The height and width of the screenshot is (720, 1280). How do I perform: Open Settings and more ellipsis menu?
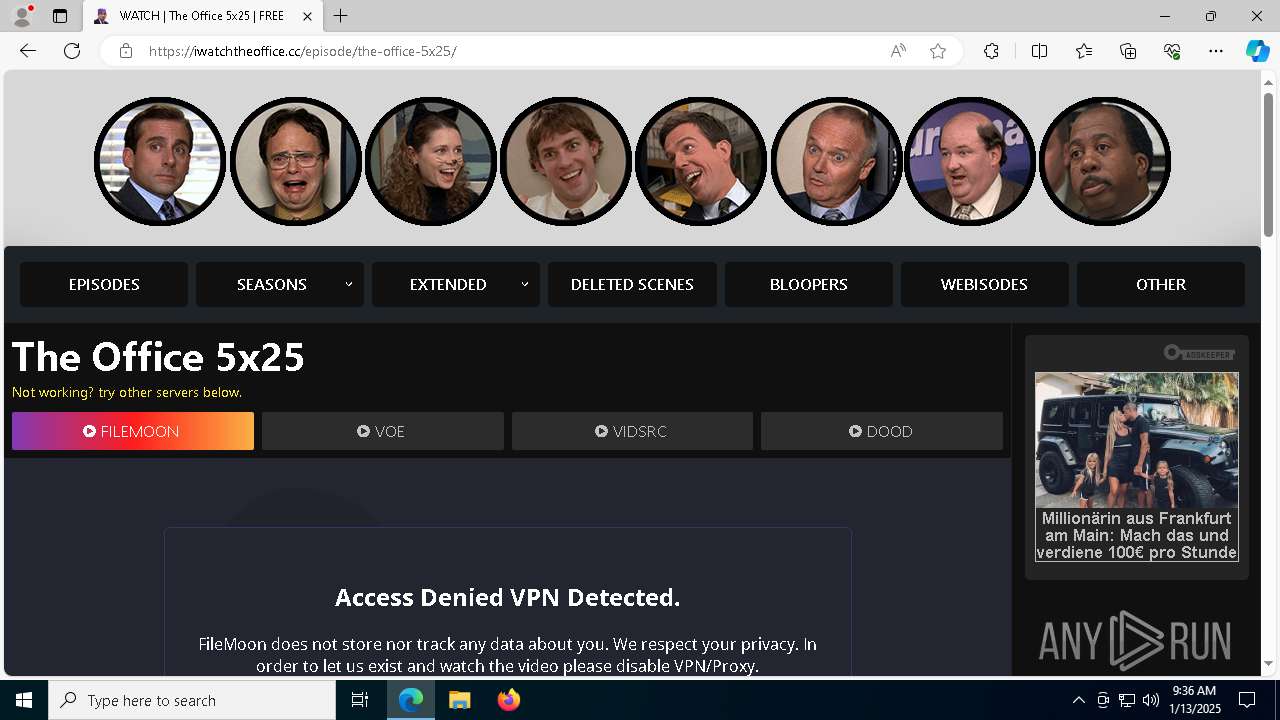1216,51
